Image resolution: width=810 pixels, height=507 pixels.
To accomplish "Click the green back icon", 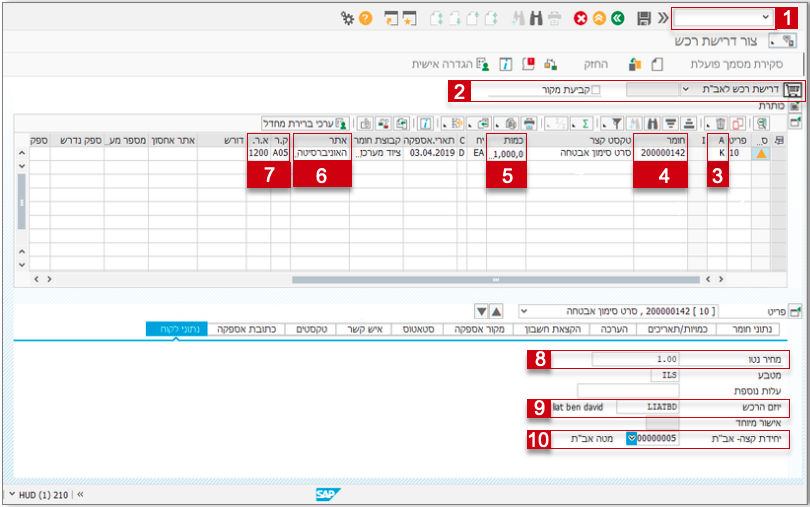I will (x=618, y=19).
